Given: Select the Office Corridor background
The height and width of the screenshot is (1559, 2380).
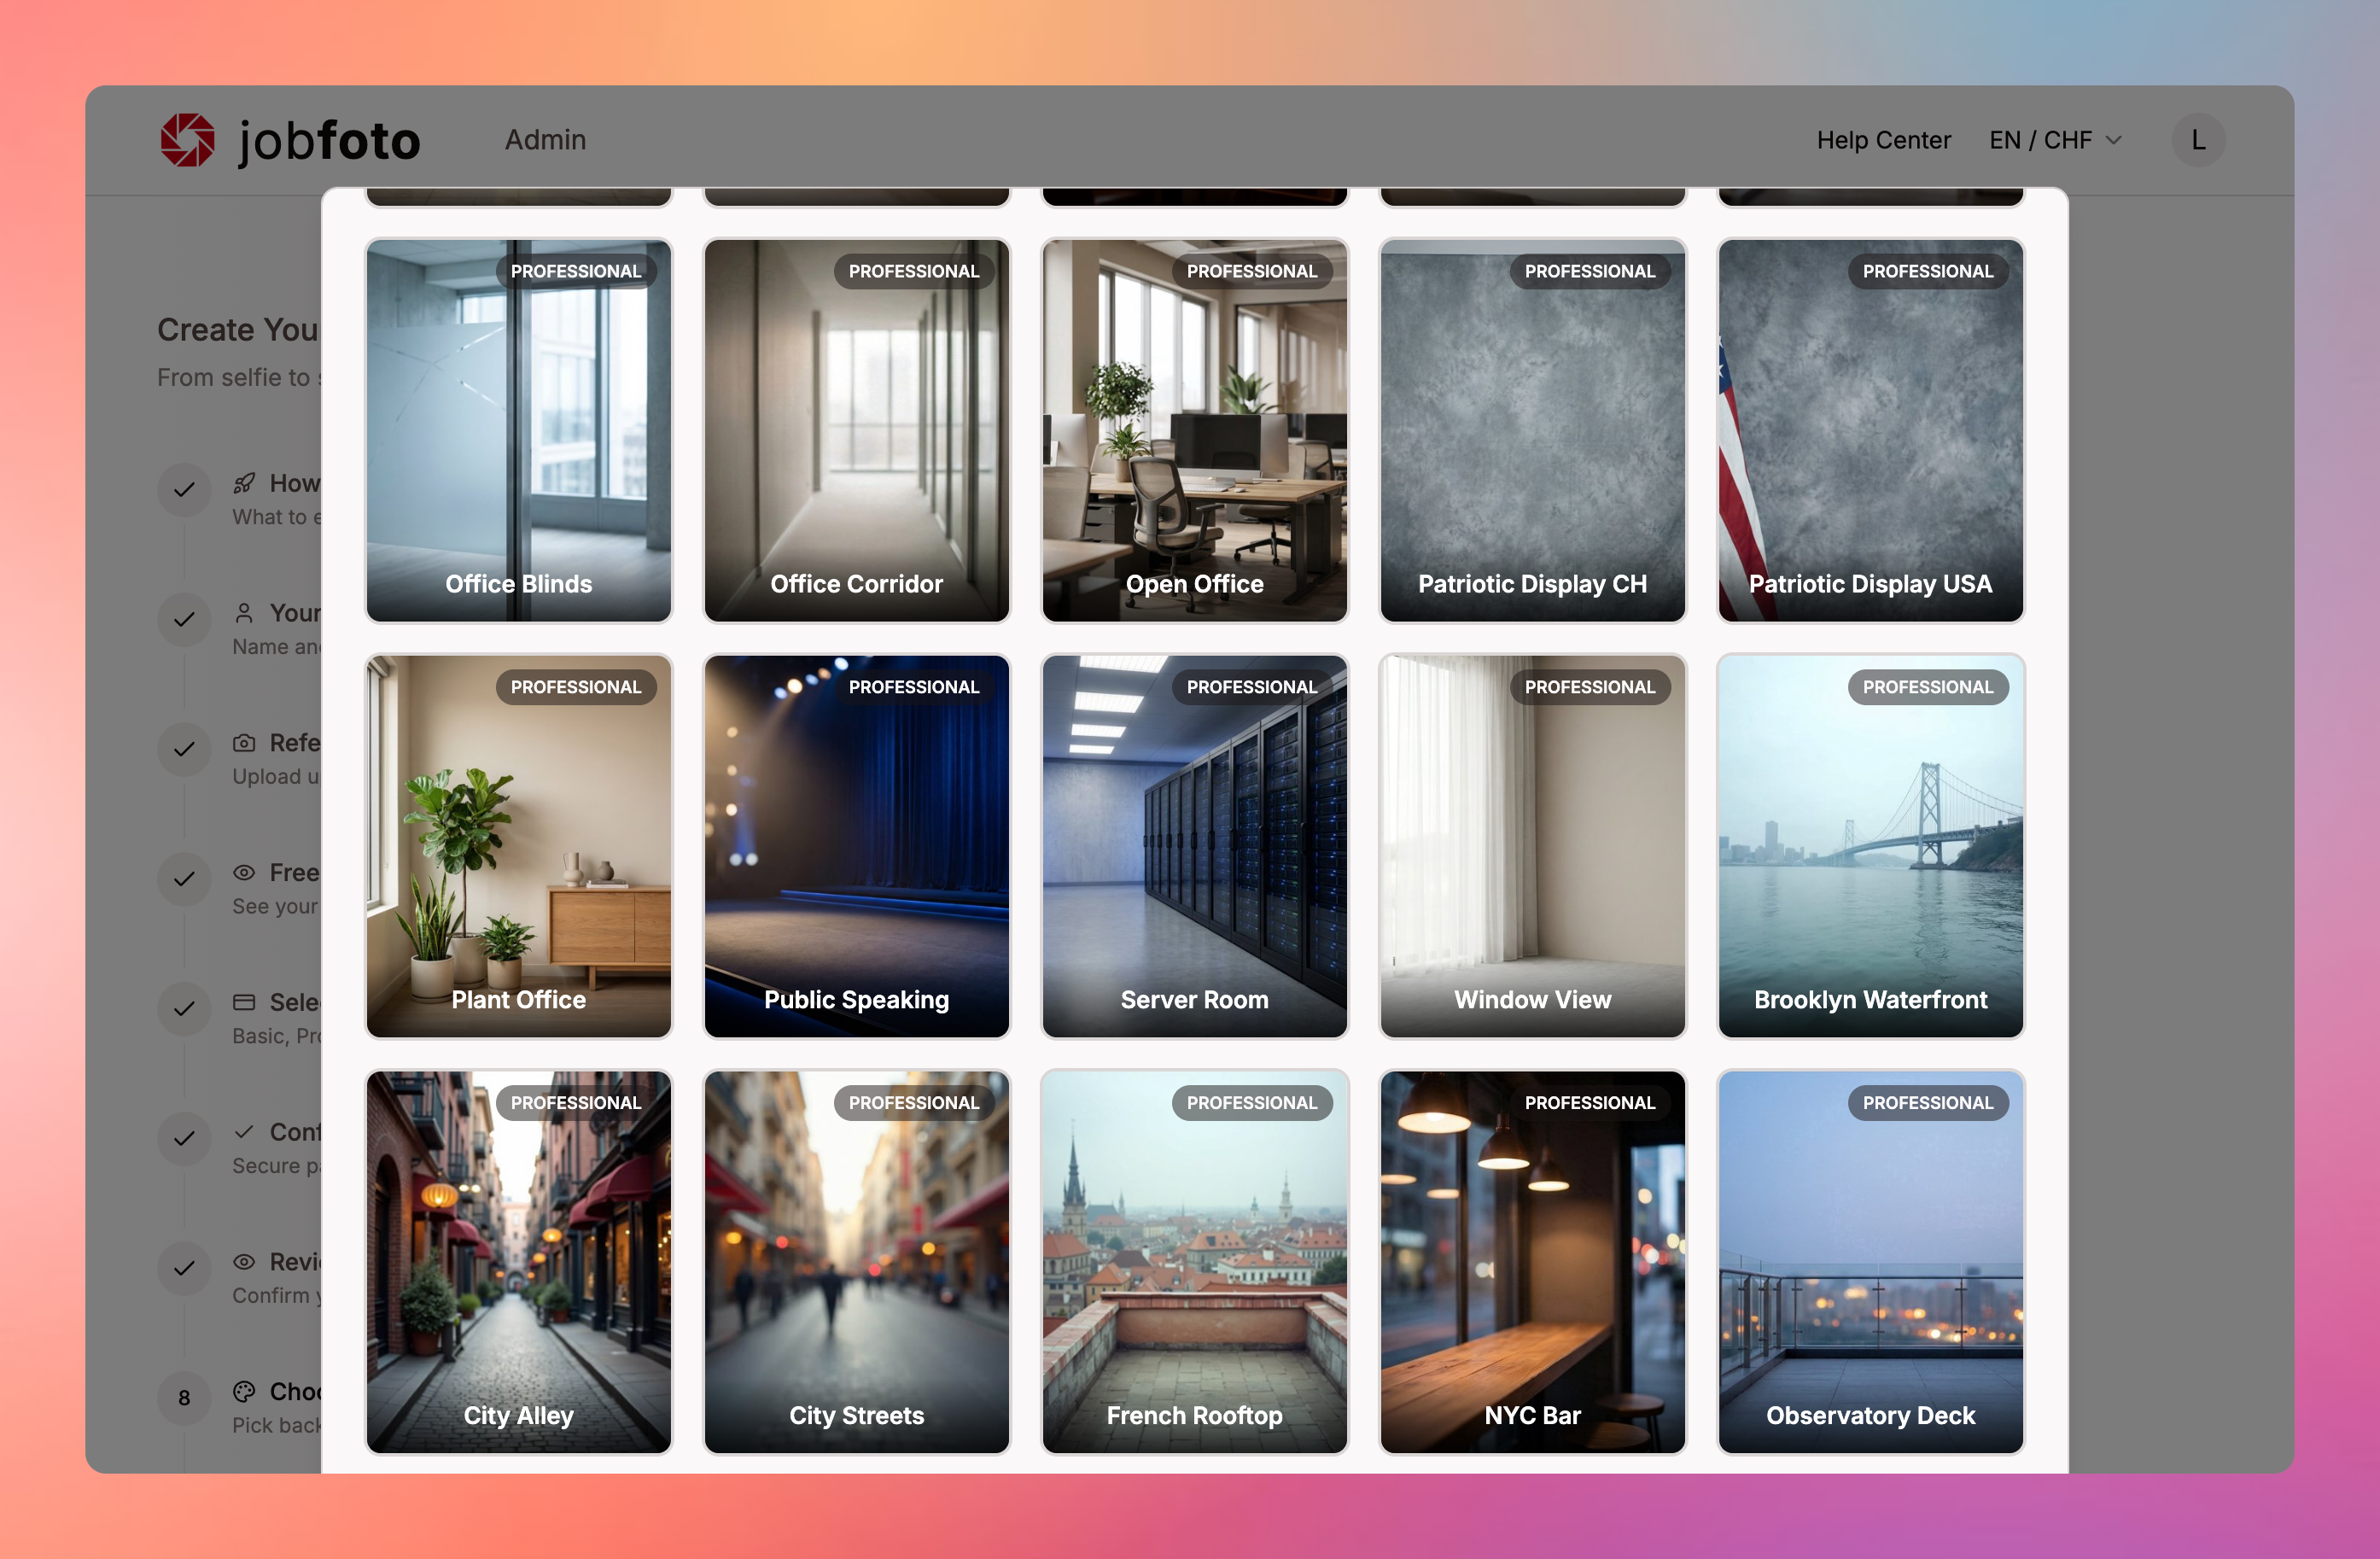Looking at the screenshot, I should click(x=857, y=430).
